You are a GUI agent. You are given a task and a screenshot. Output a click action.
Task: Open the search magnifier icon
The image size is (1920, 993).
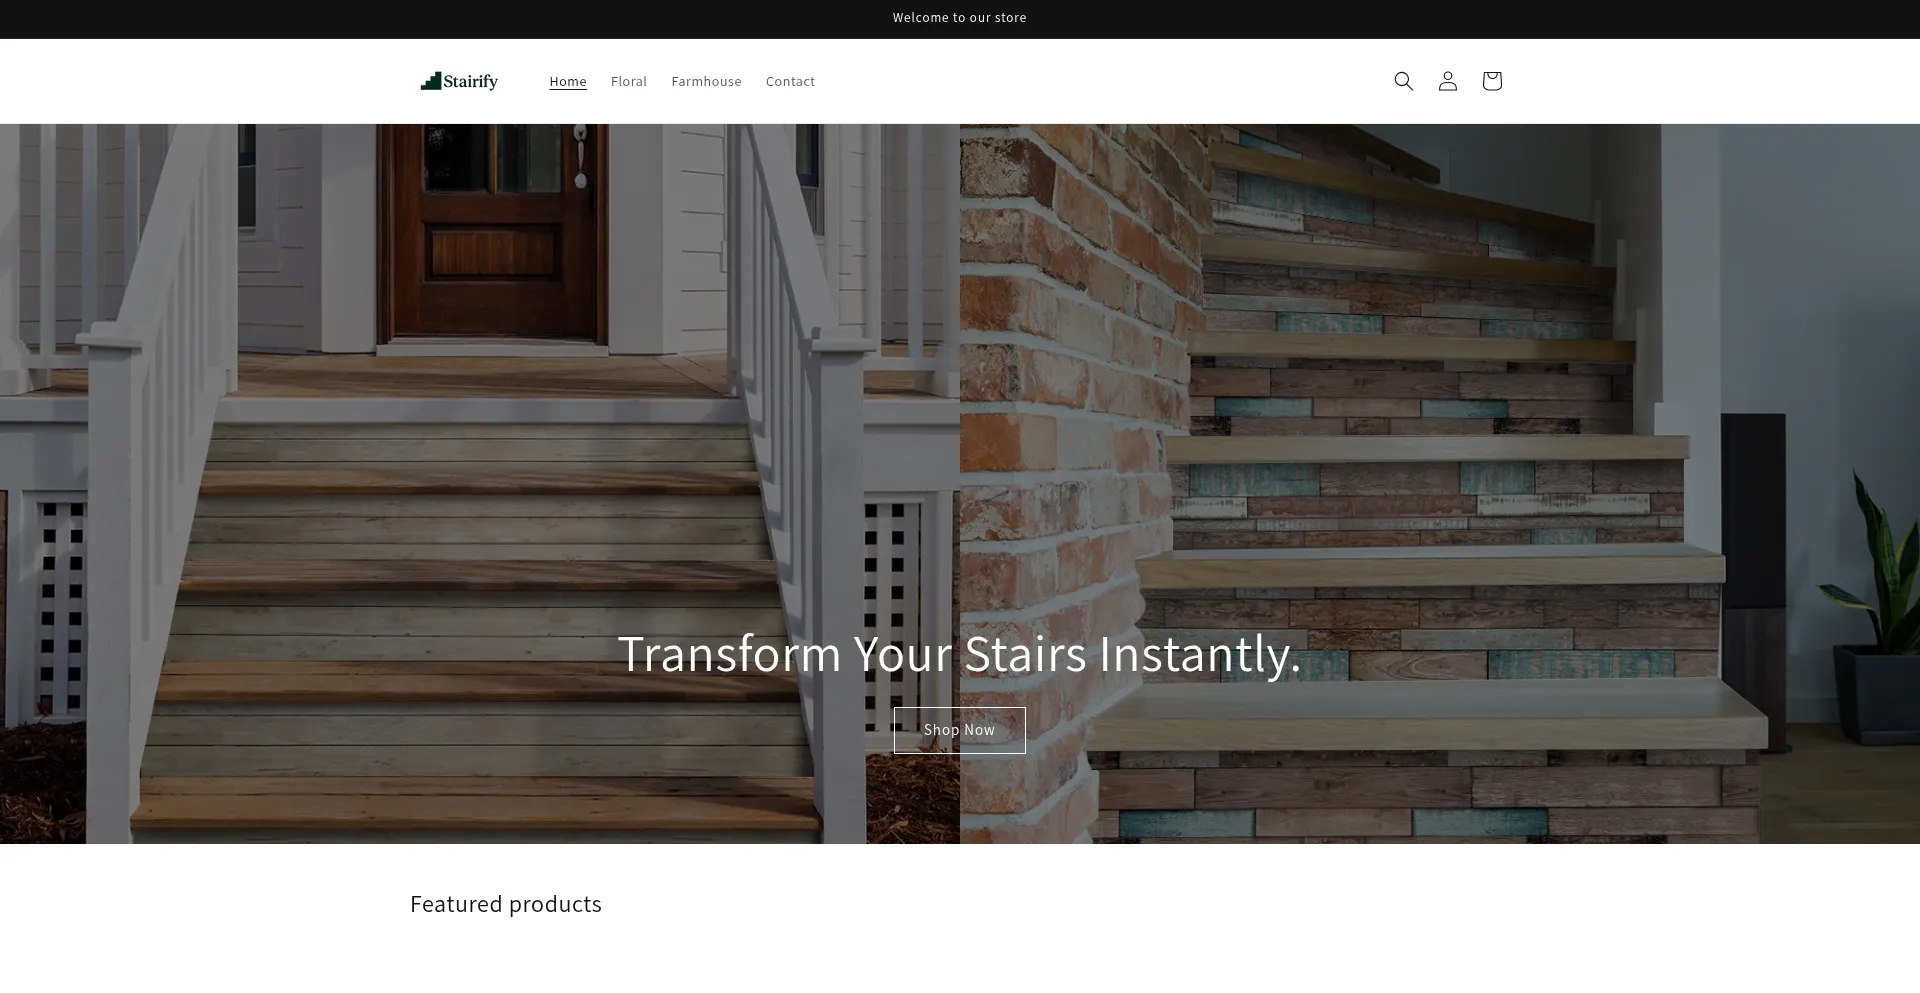[x=1403, y=81]
